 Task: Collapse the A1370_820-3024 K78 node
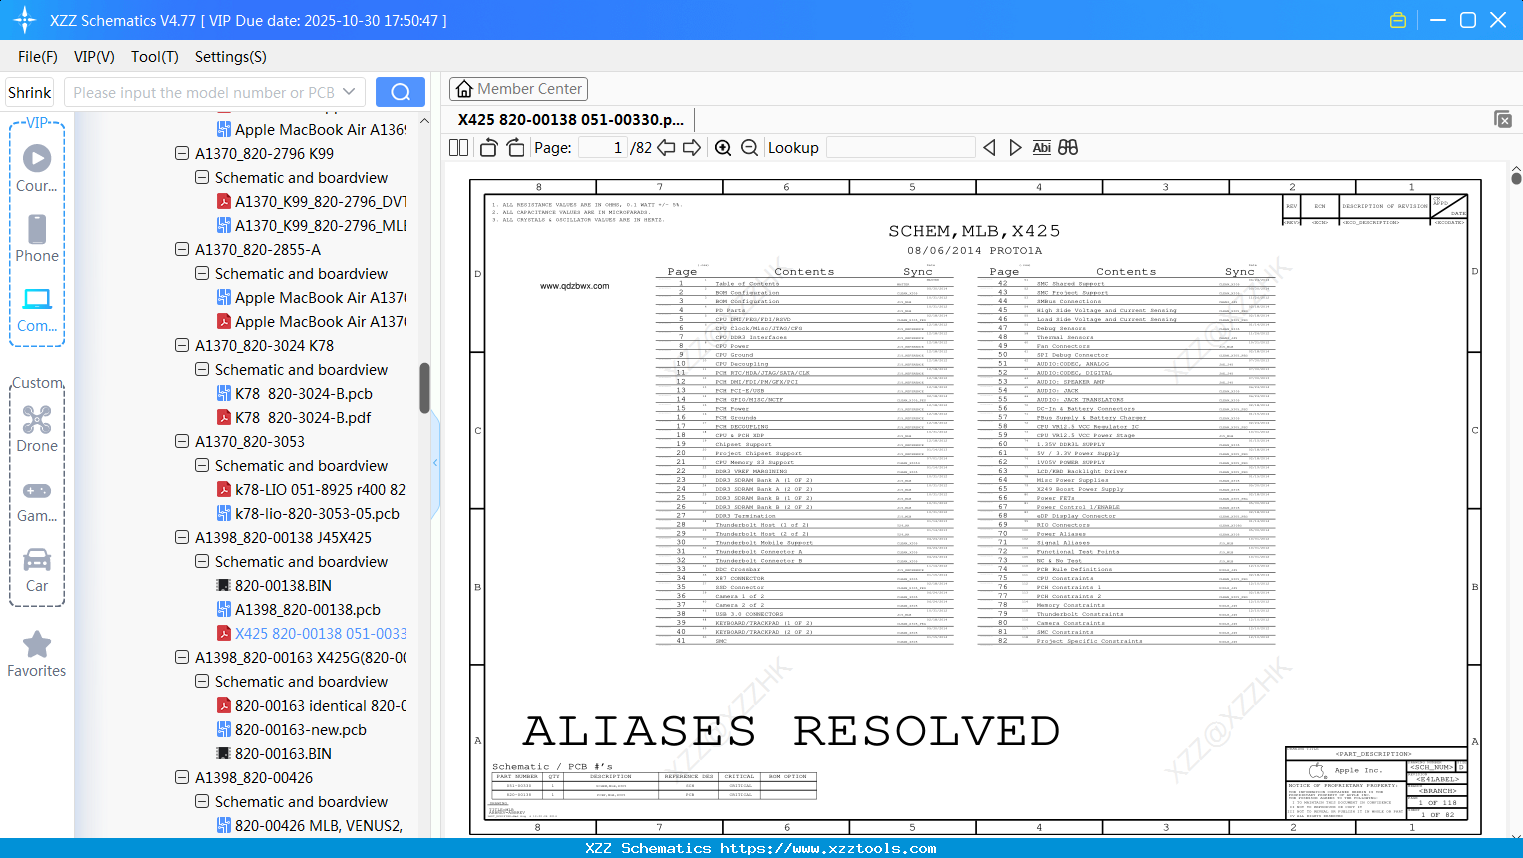pyautogui.click(x=182, y=346)
